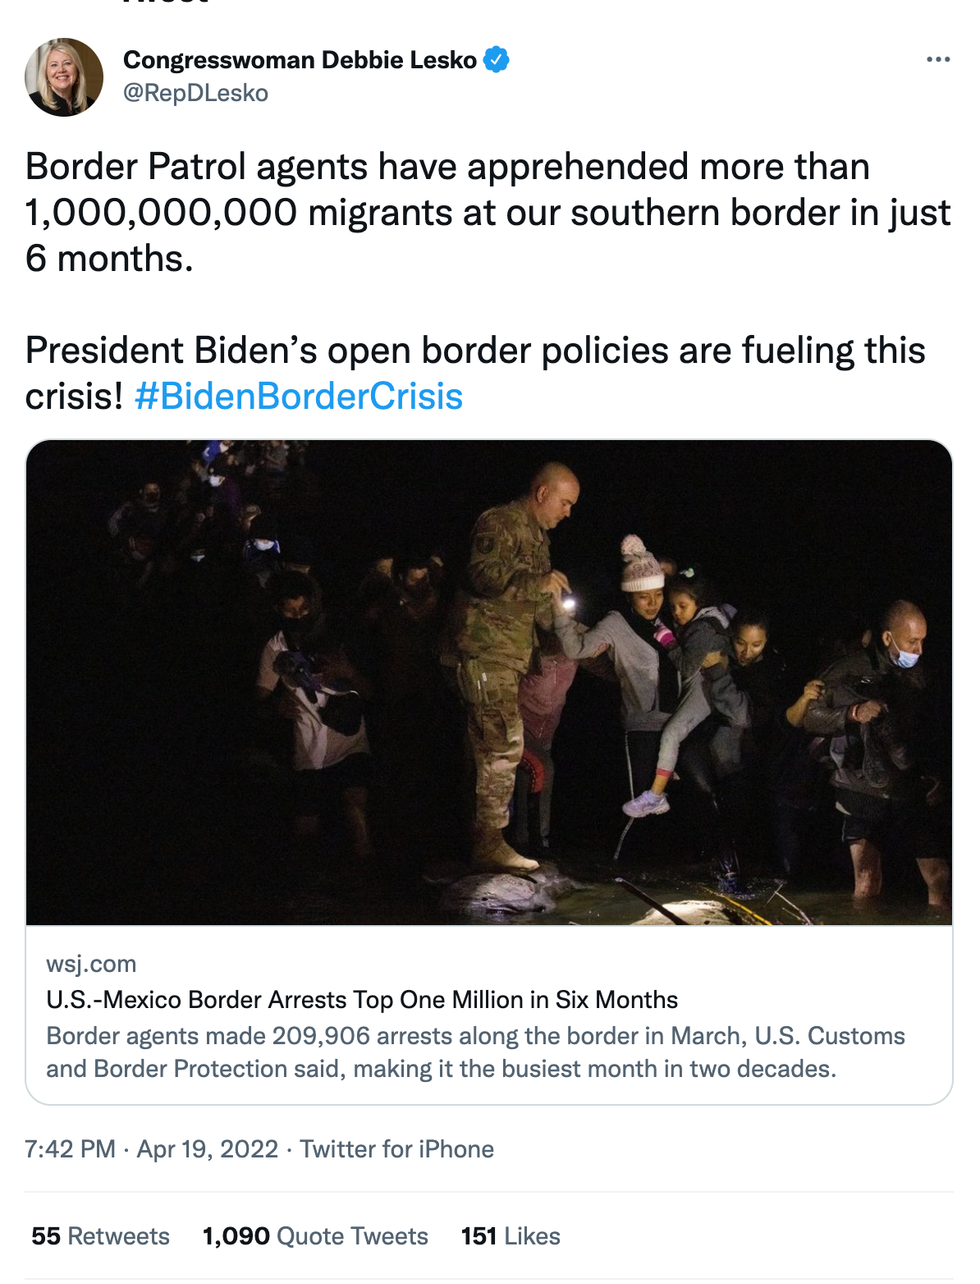Open the Congresswoman Debbie Lesko display name
The width and height of the screenshot is (980, 1284).
299,60
